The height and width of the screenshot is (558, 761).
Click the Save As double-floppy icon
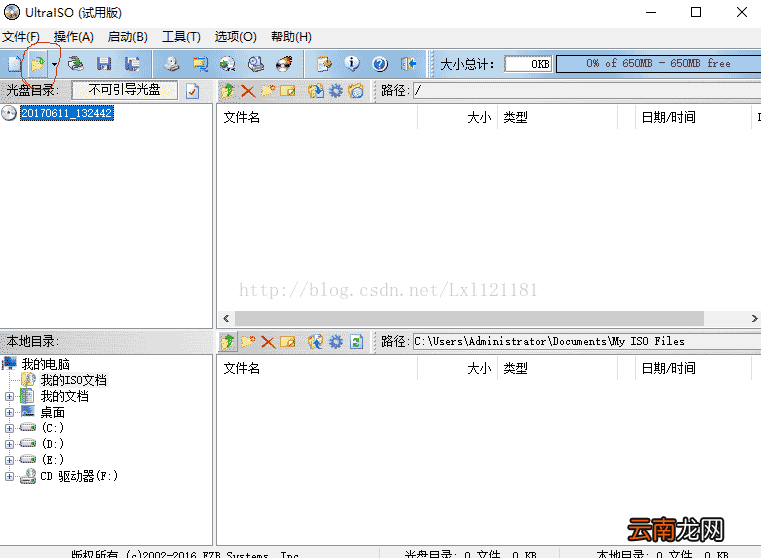click(x=132, y=64)
